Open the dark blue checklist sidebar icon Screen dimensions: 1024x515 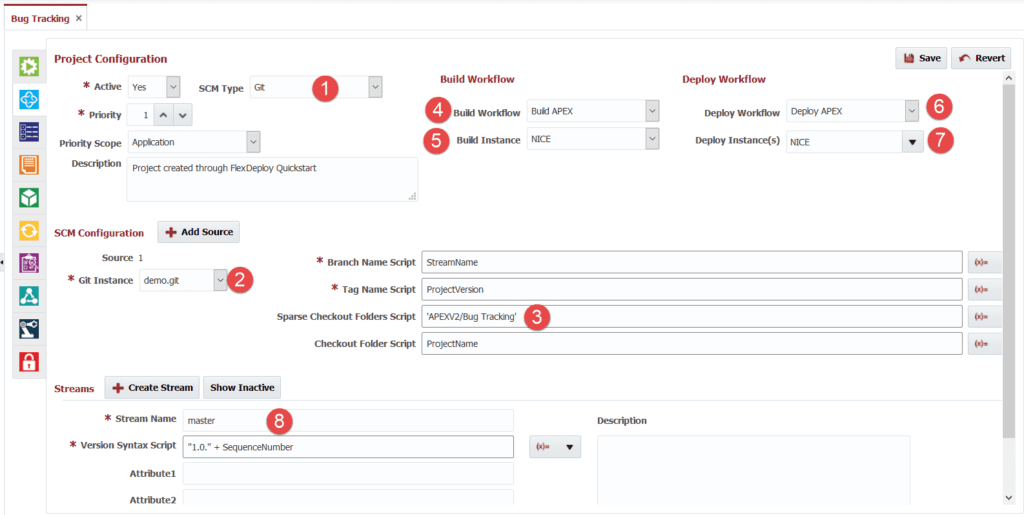29,132
